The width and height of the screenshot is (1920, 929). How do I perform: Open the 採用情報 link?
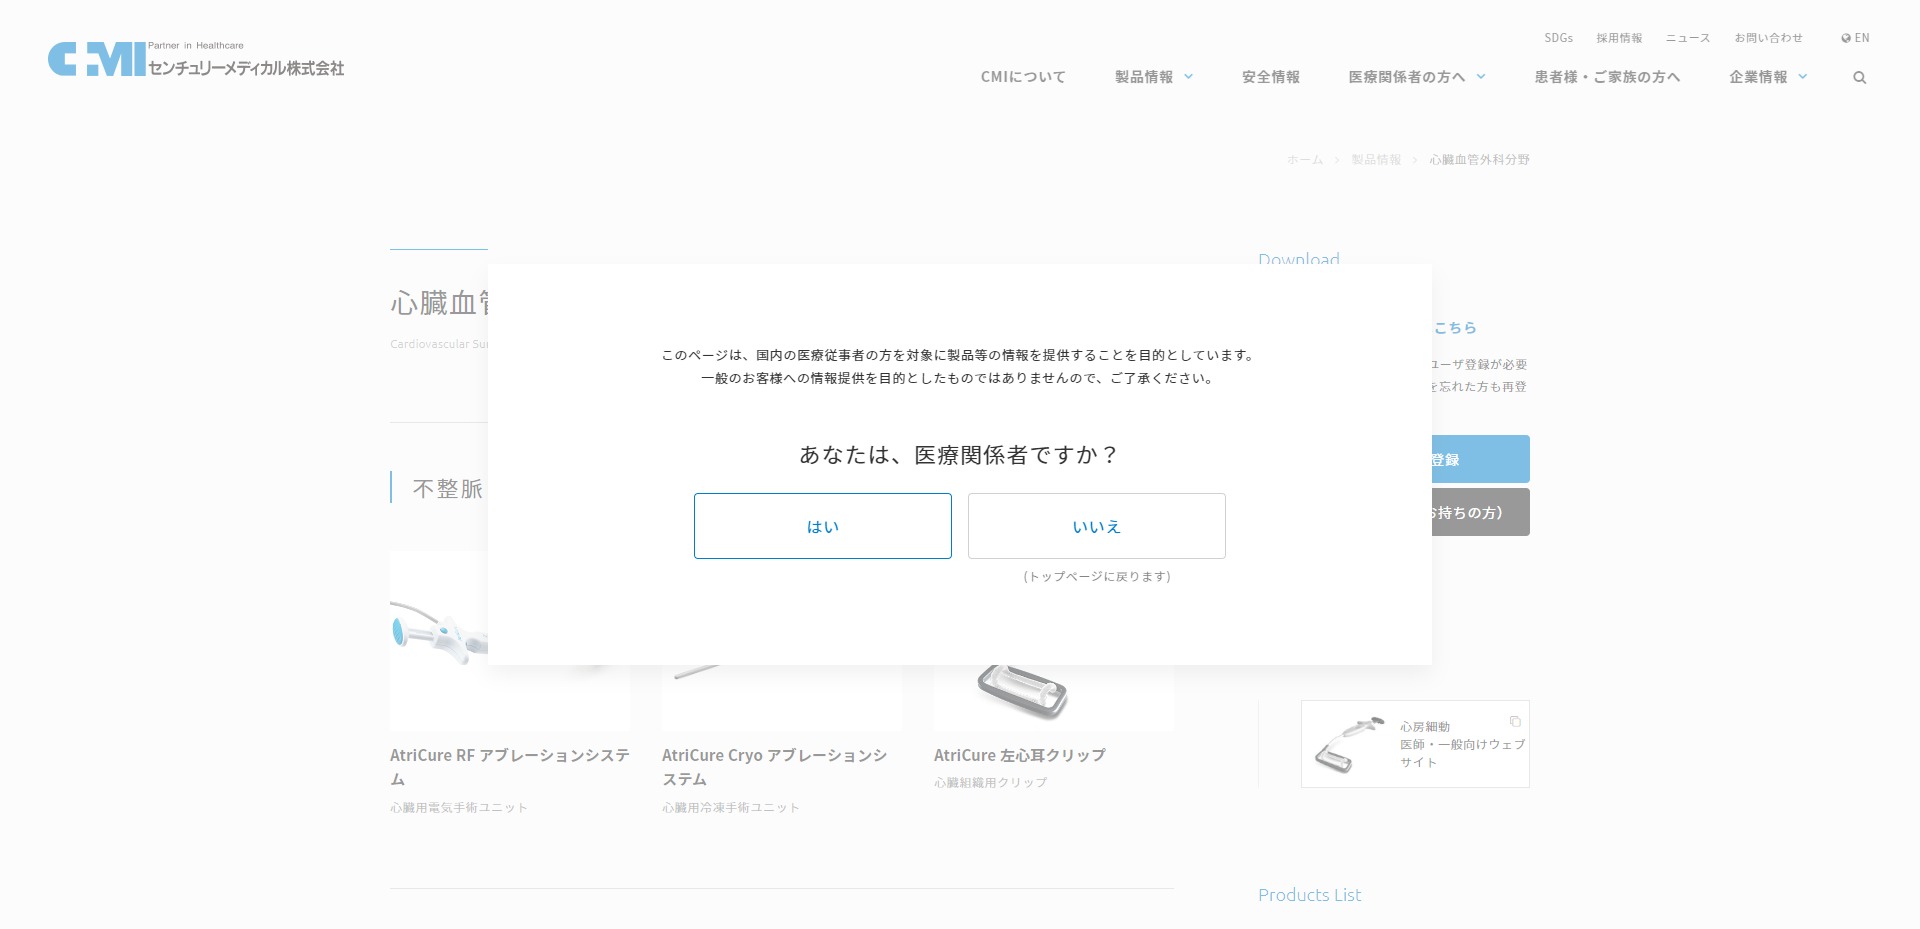(x=1619, y=38)
